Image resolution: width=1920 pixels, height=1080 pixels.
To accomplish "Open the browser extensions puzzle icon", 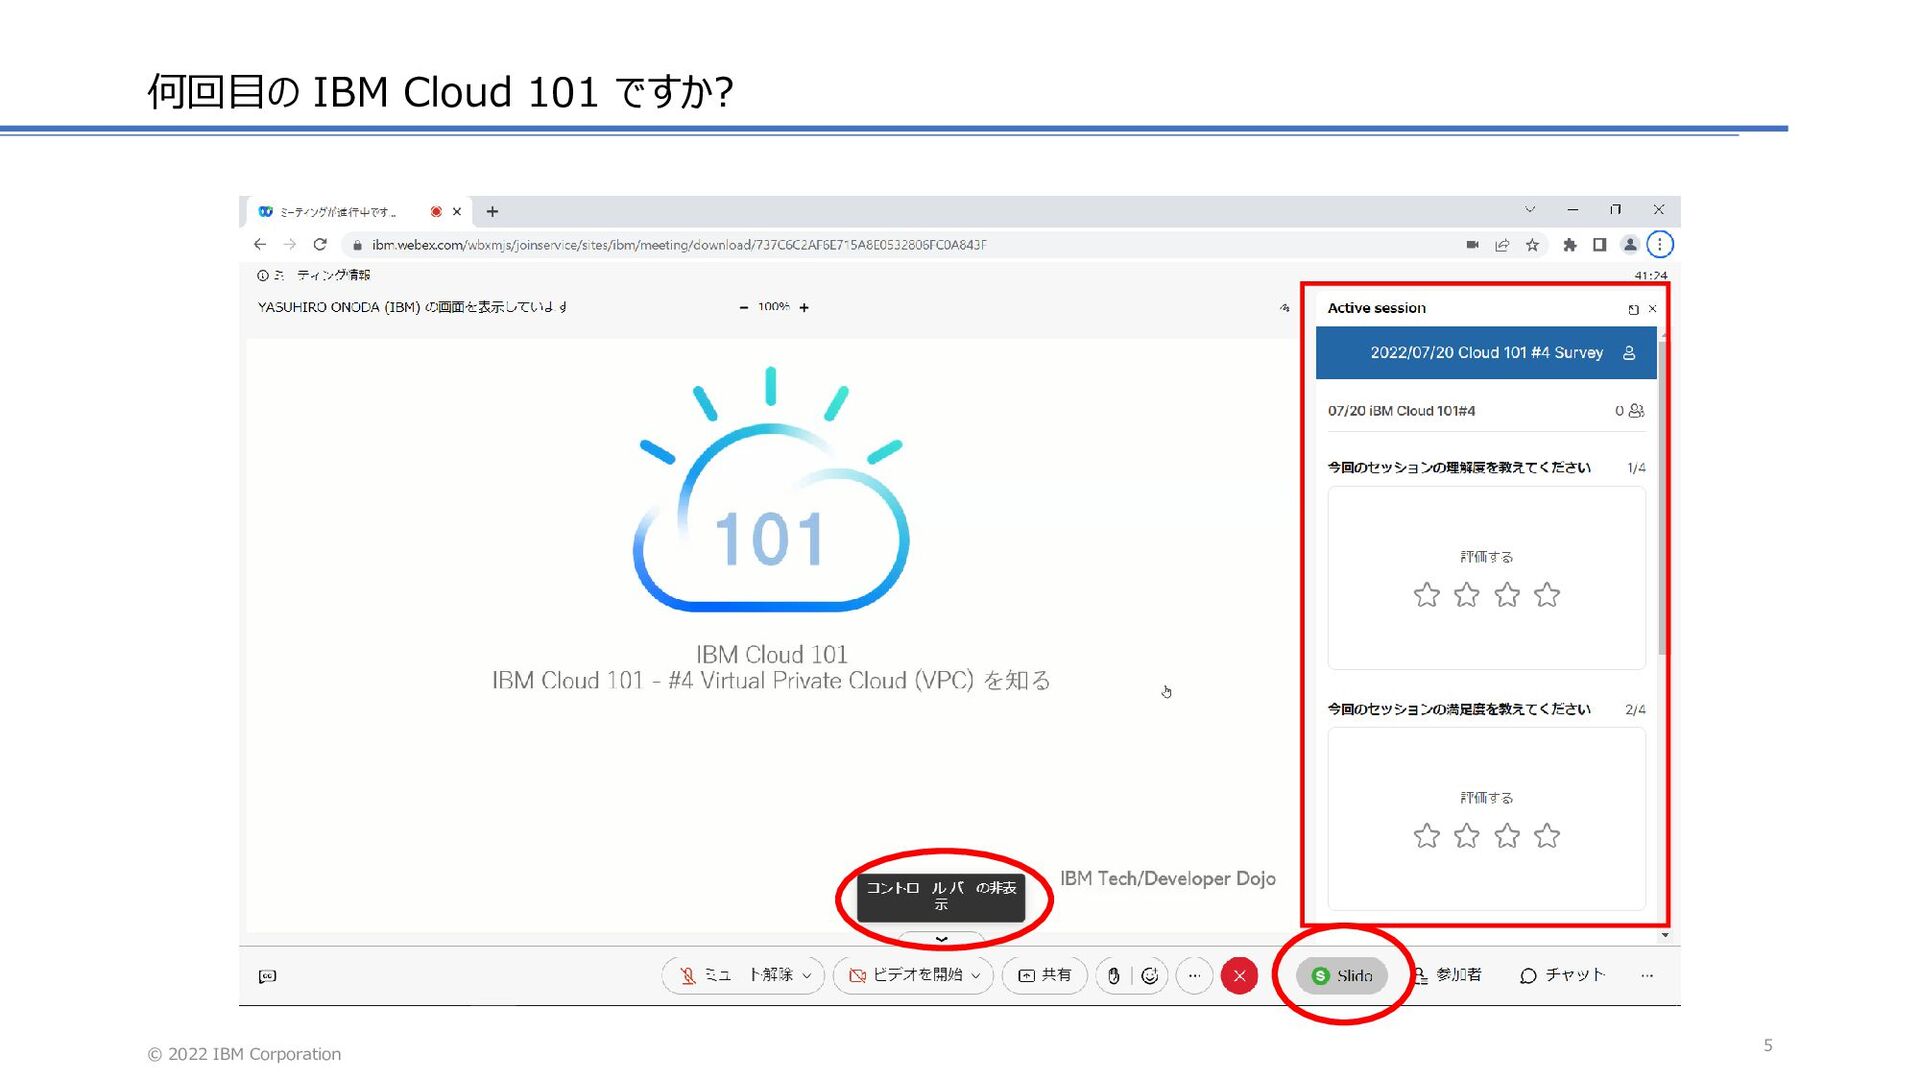I will [x=1569, y=245].
